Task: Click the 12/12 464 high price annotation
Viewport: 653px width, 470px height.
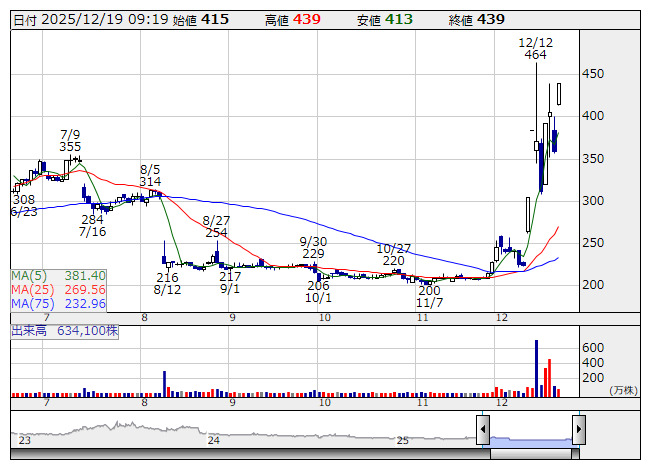Action: pyautogui.click(x=536, y=49)
